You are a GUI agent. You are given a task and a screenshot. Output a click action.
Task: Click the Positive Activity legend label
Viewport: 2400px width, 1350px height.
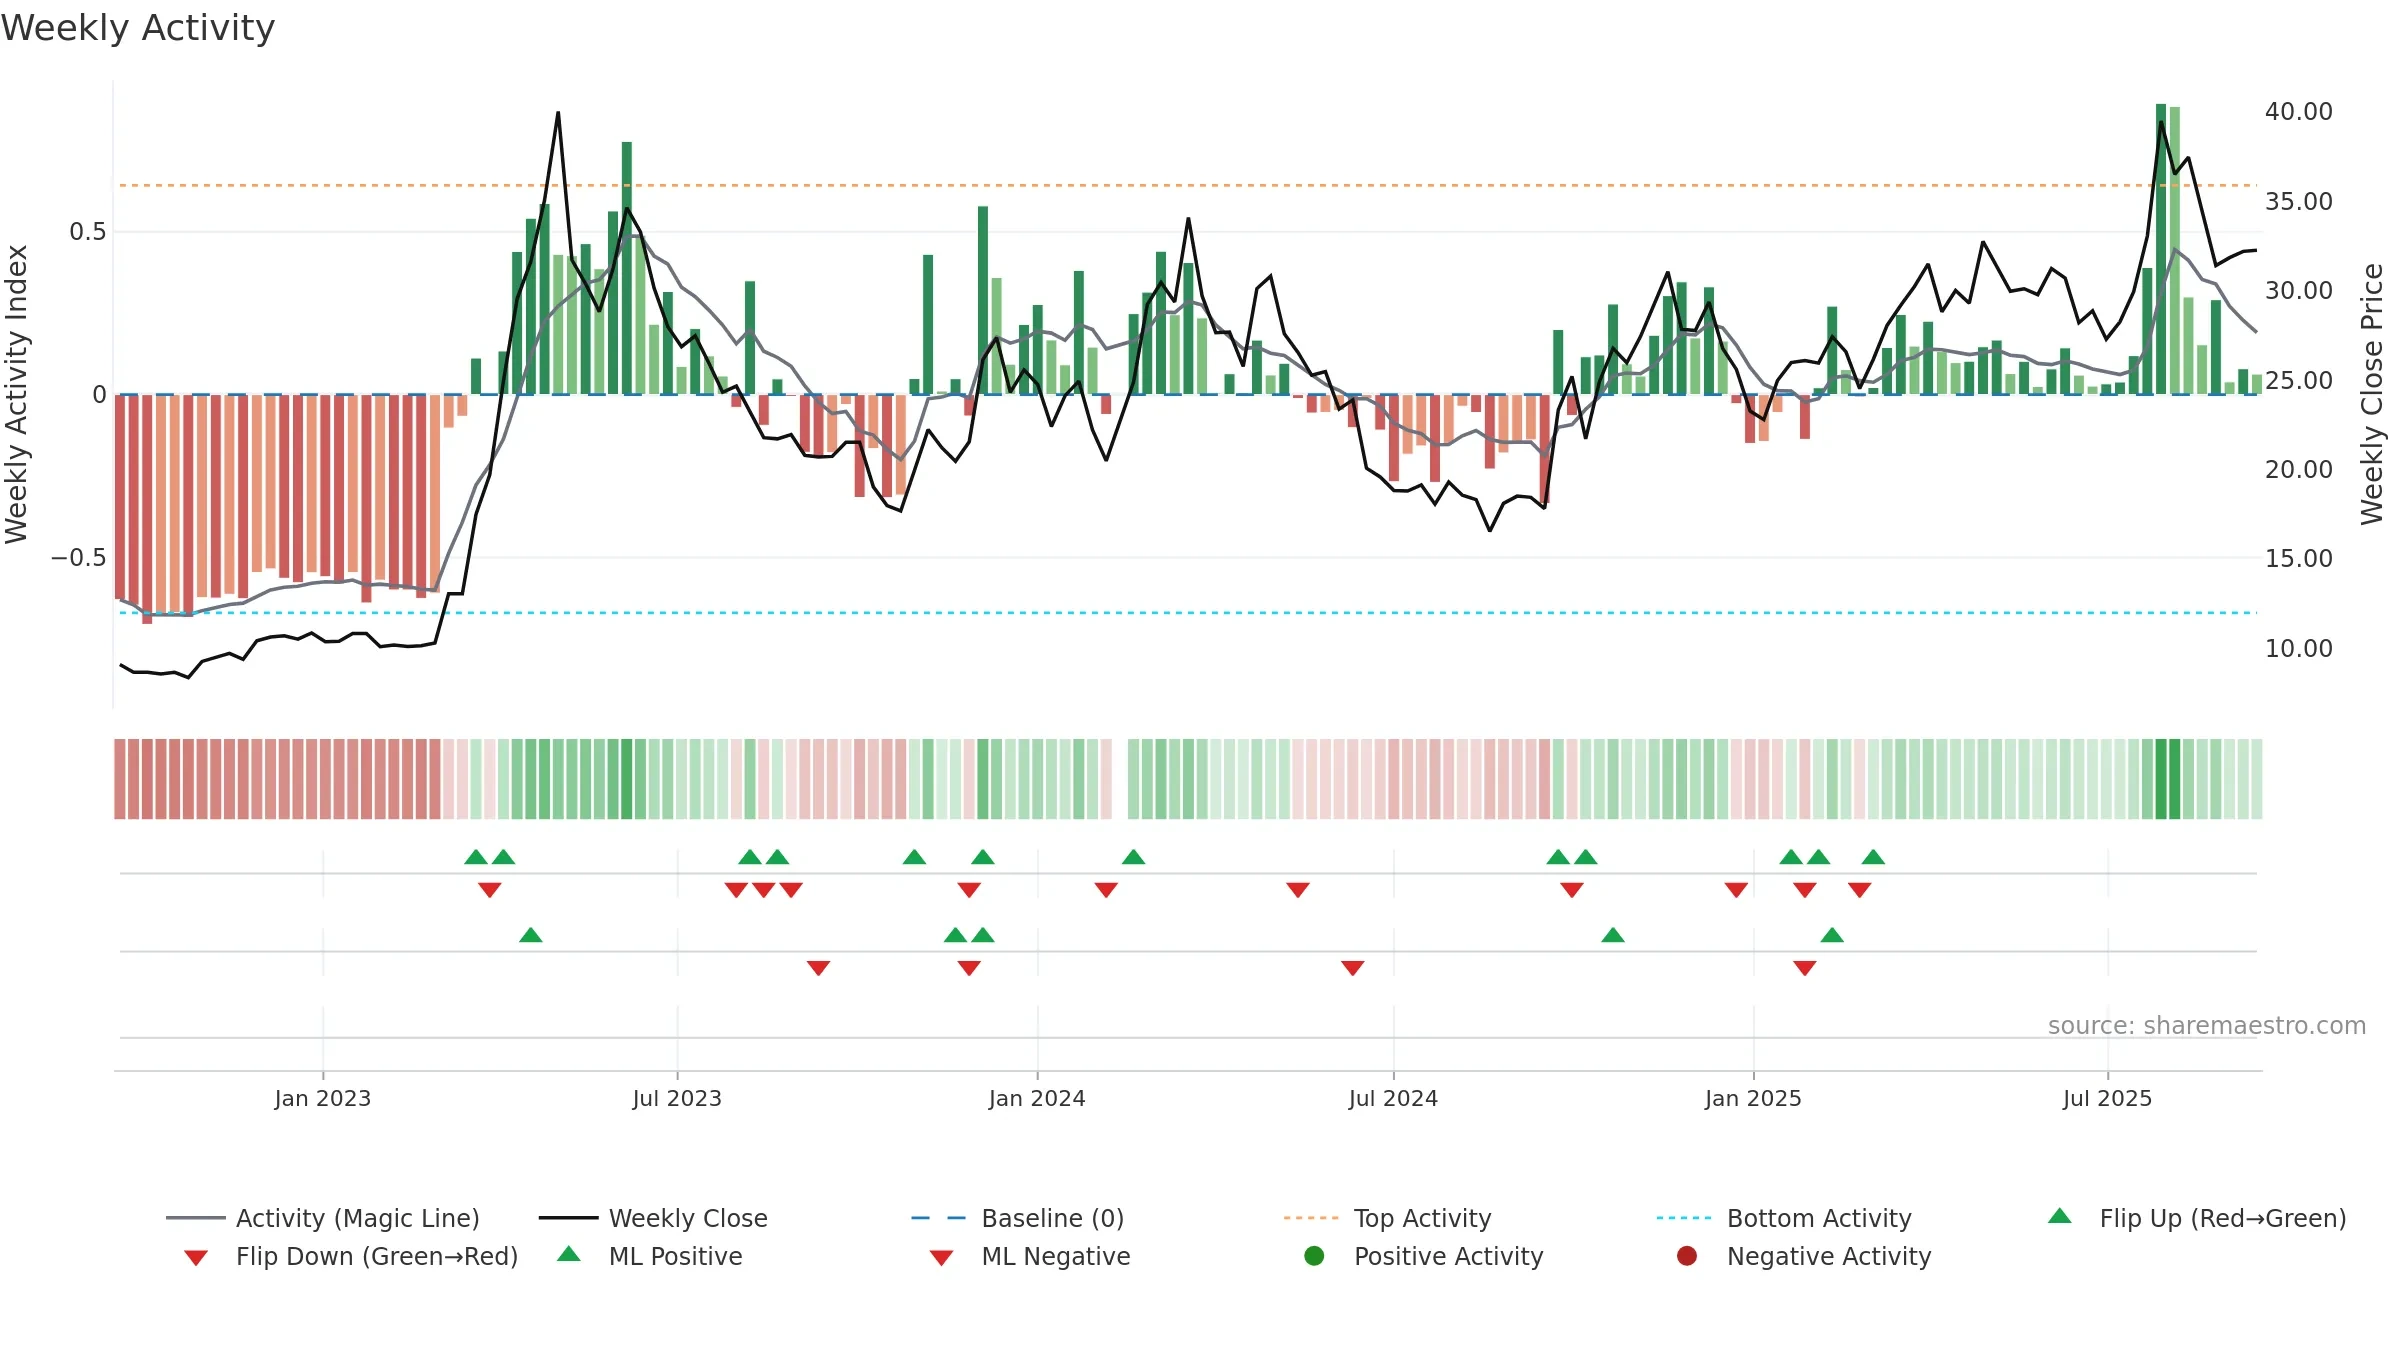(x=1449, y=1256)
